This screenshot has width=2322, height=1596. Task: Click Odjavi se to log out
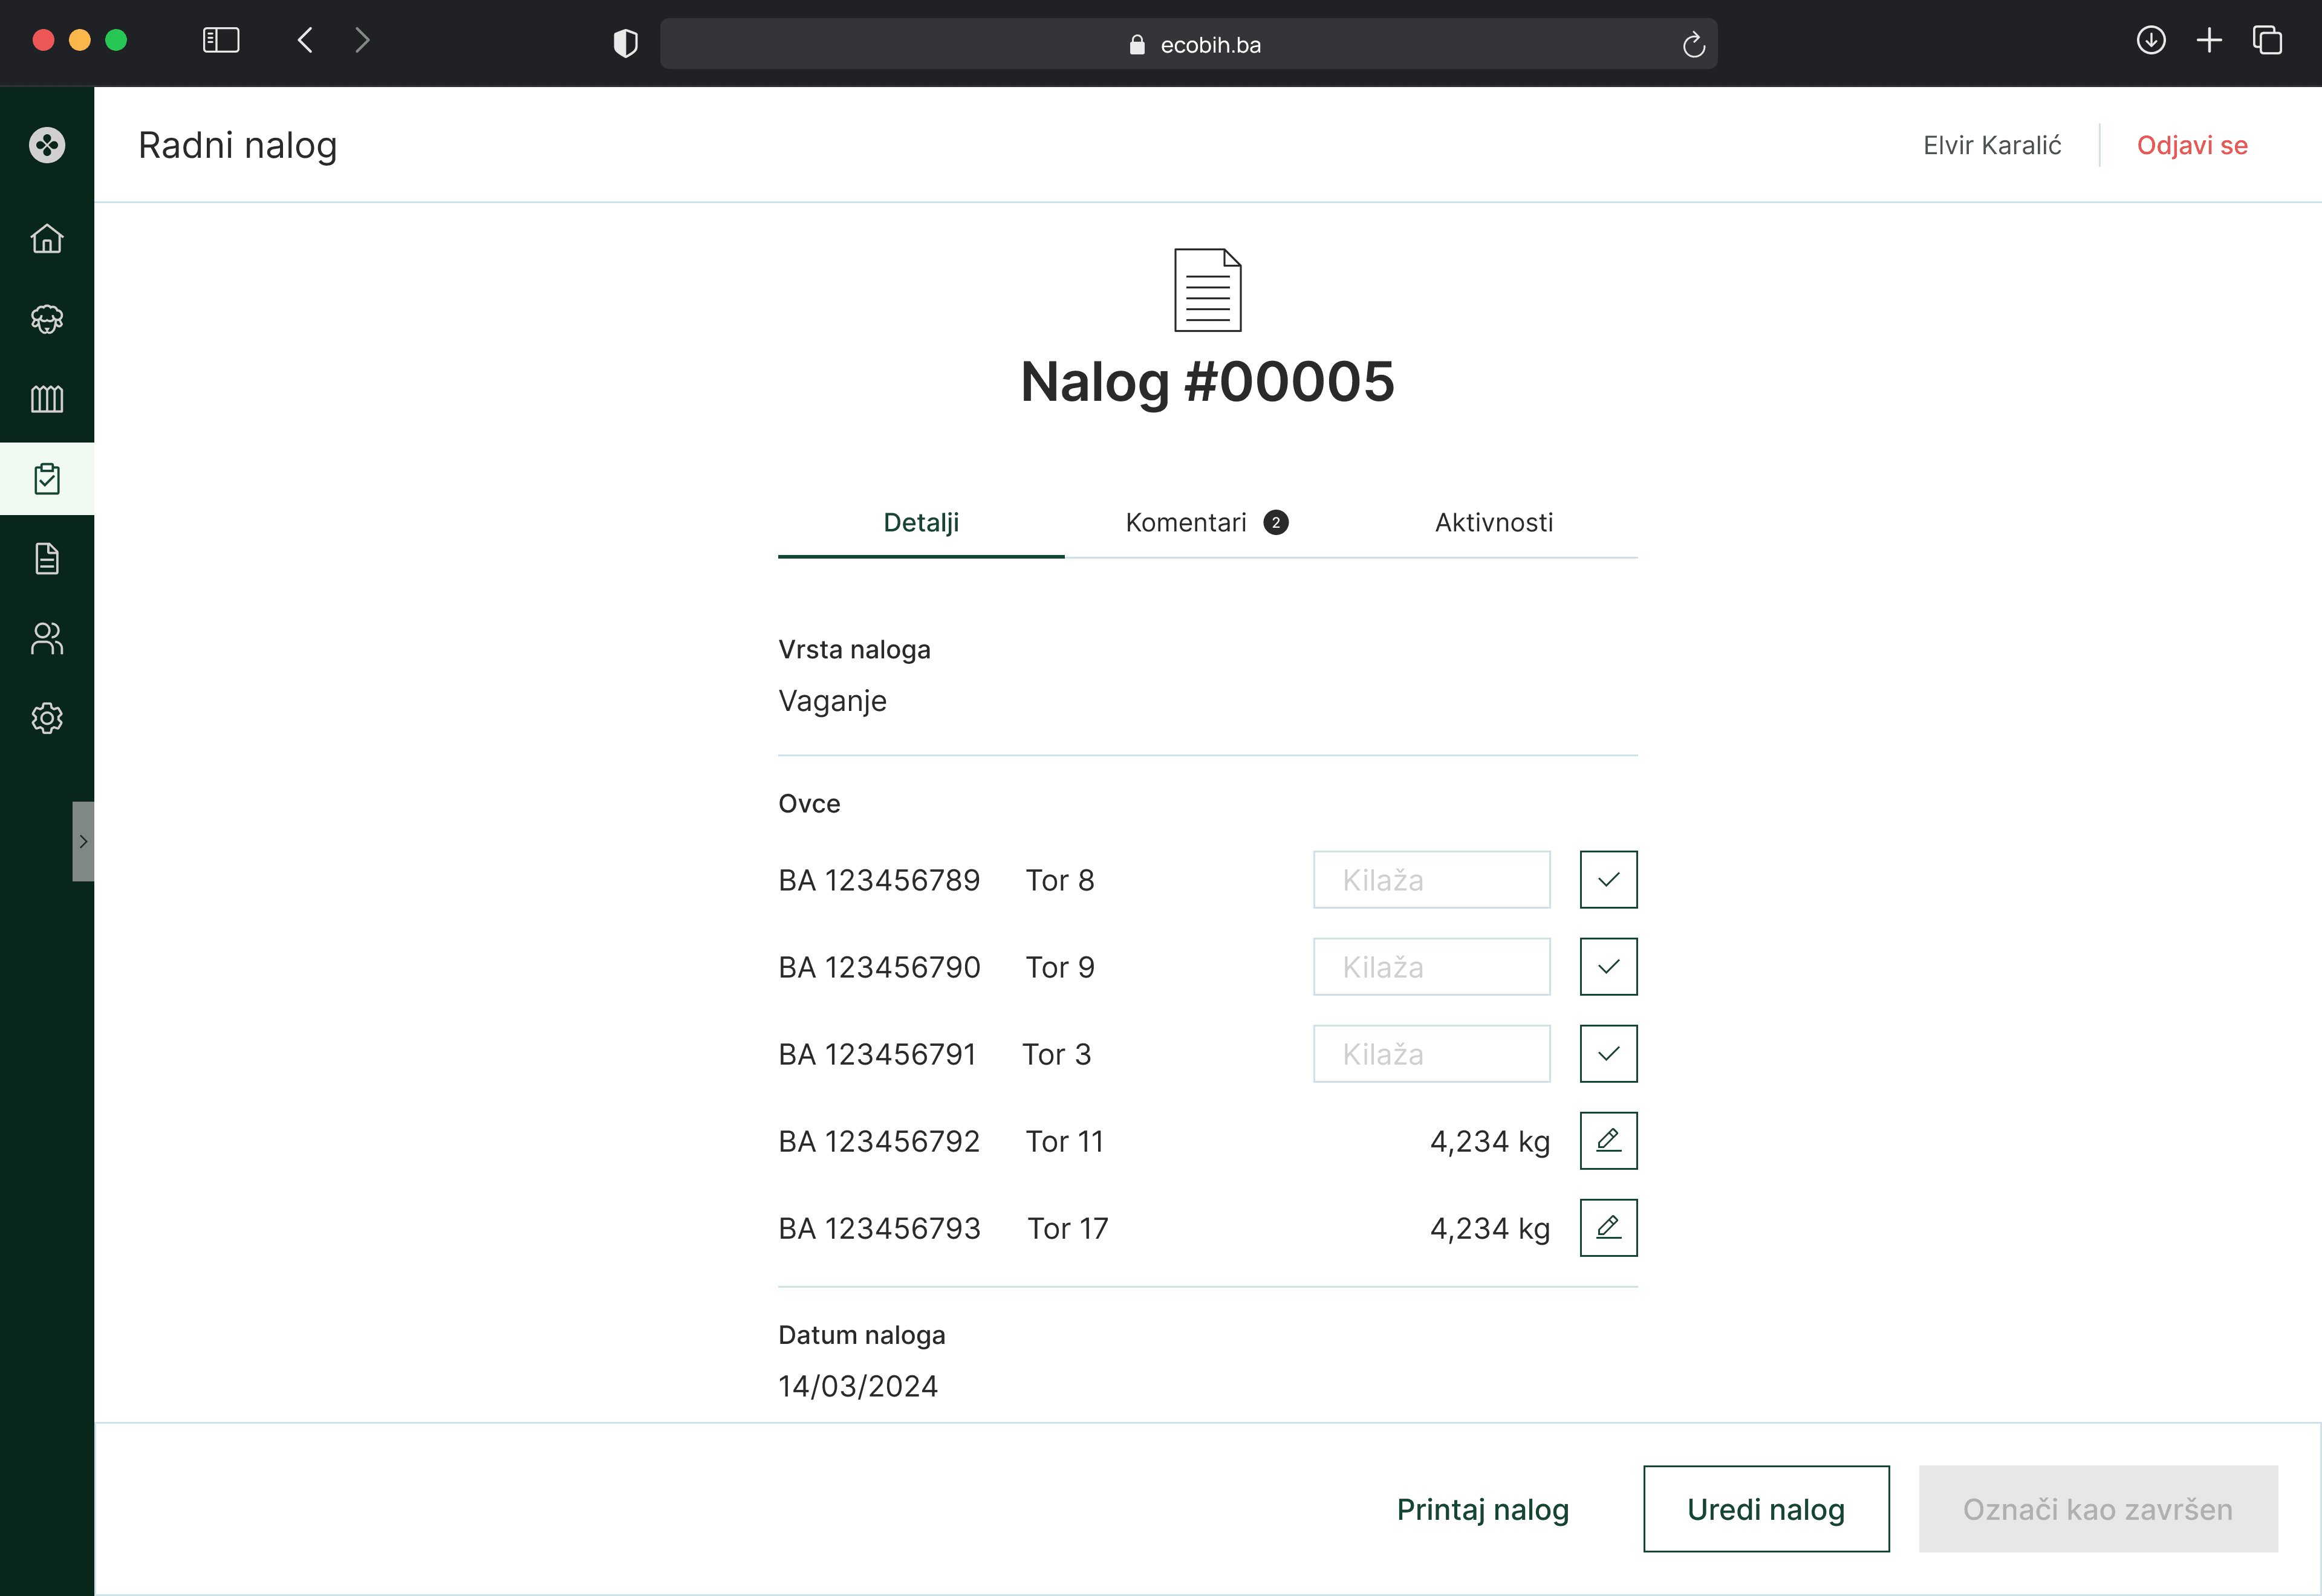(x=2191, y=145)
